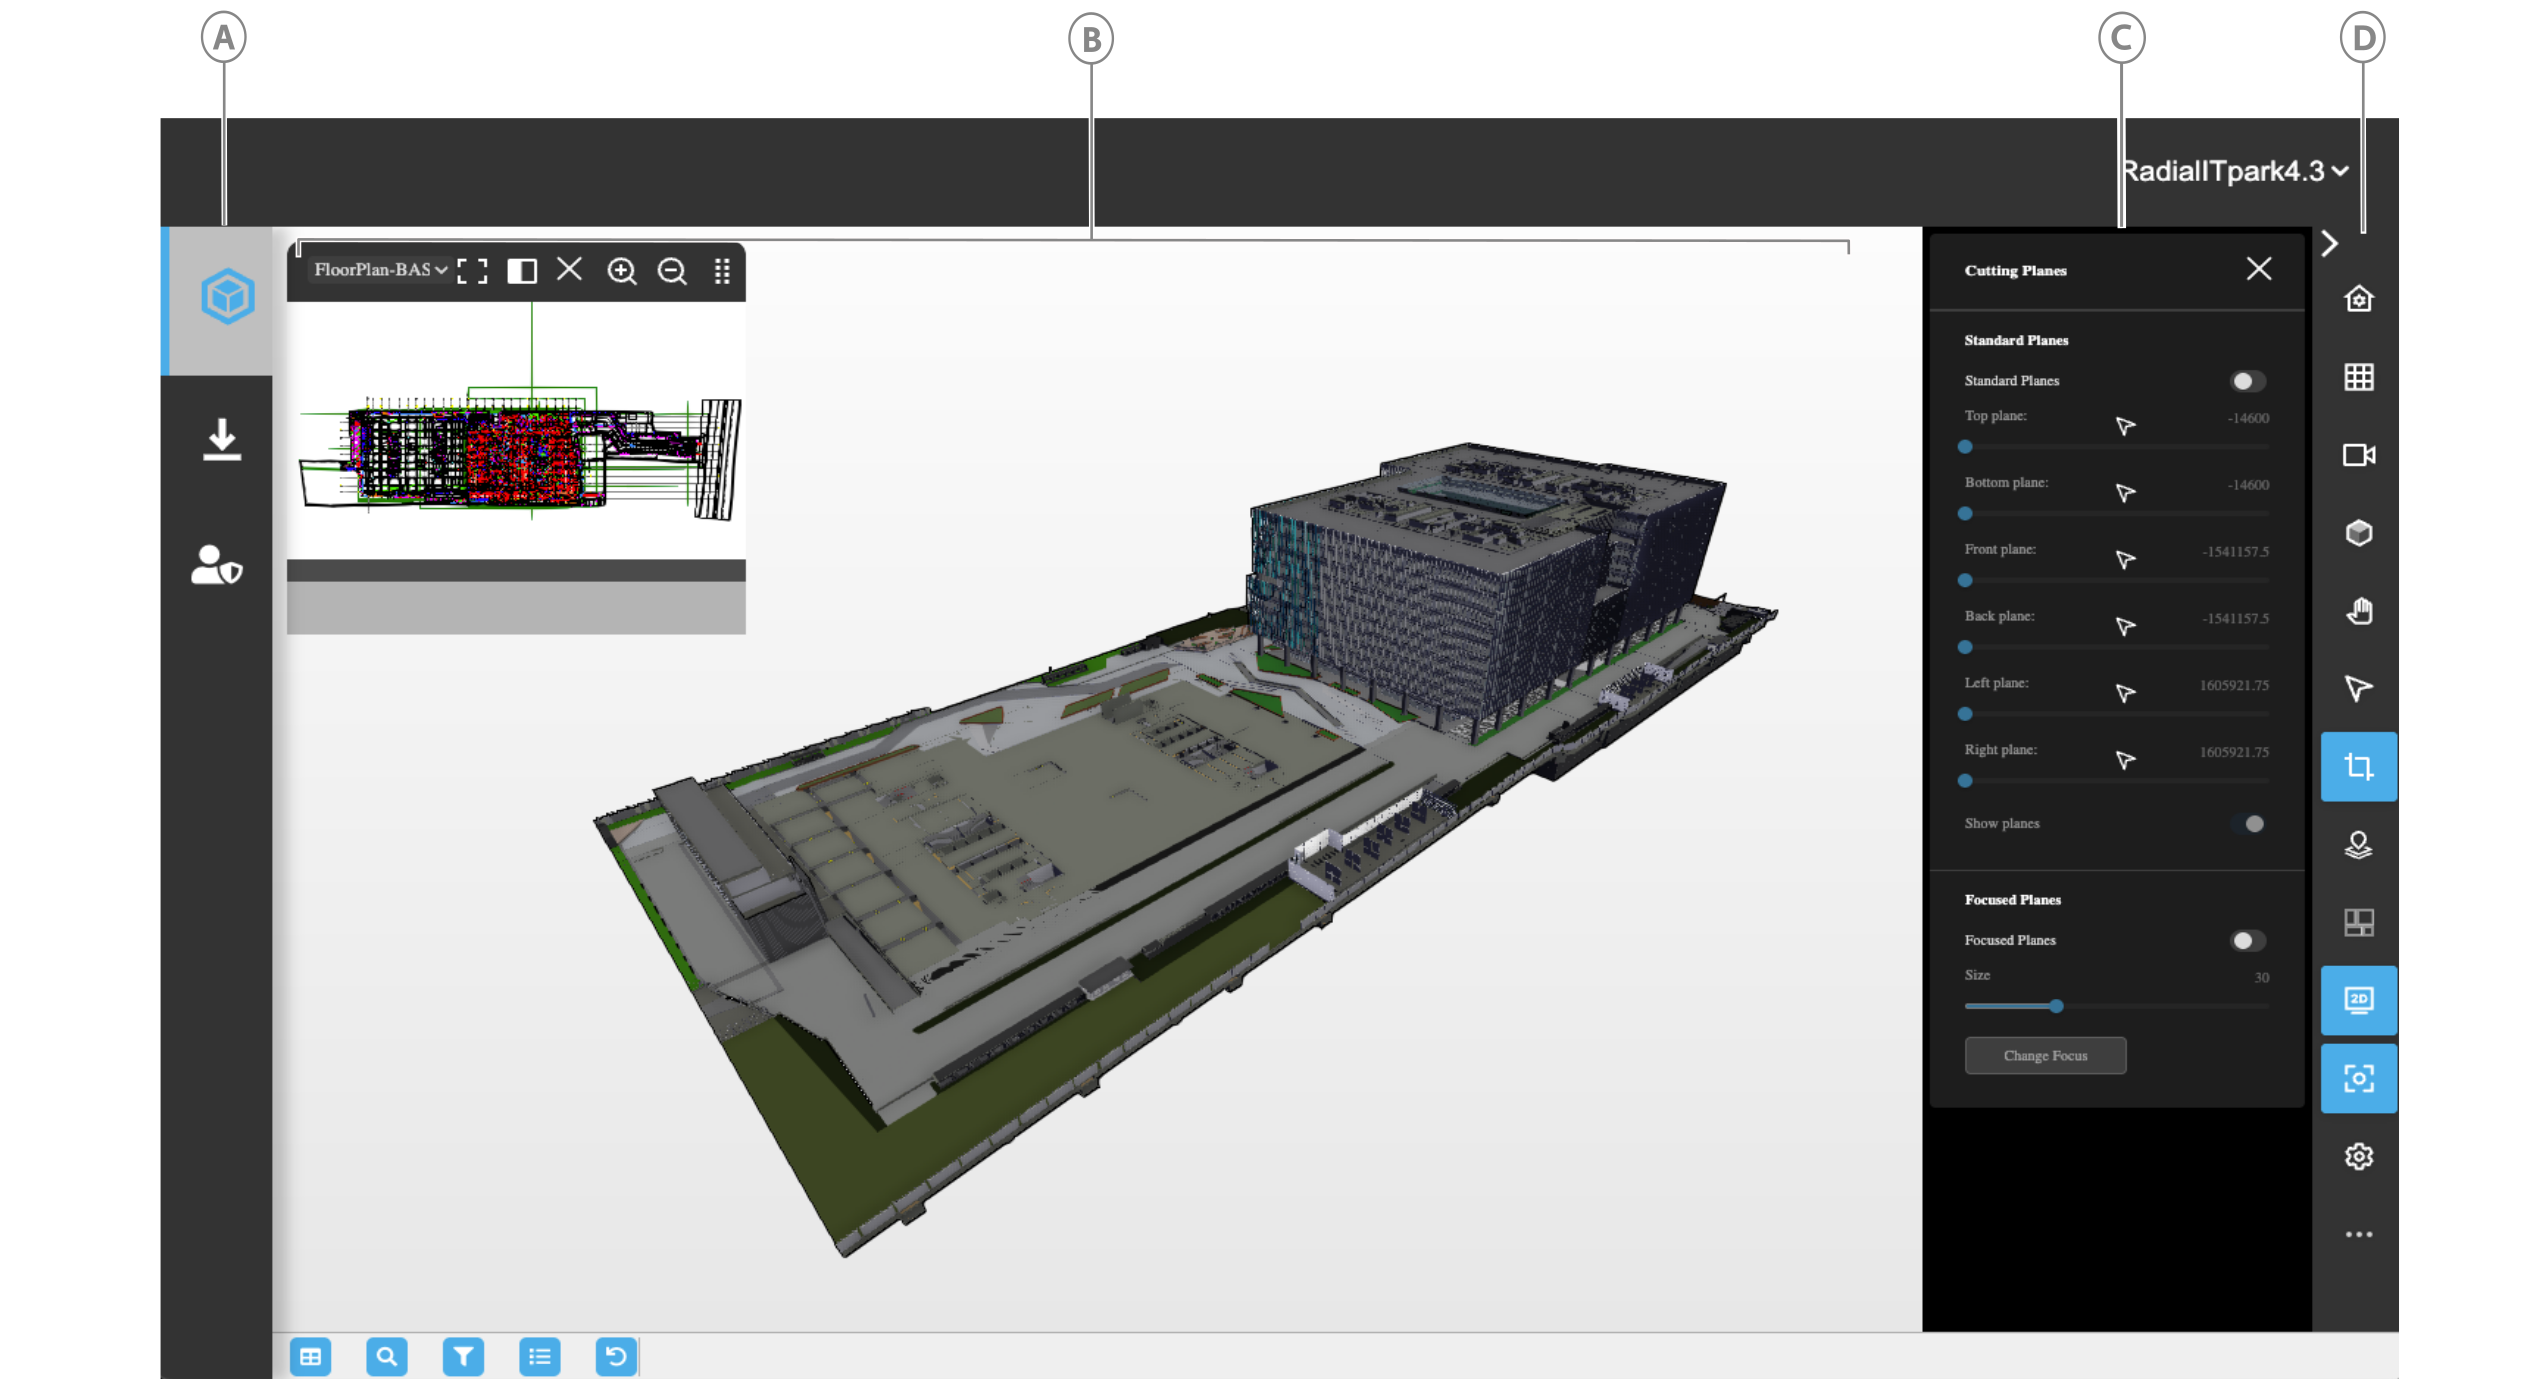Click the home view icon in right toolbar
Screen dimensions: 2539x1379
[2358, 298]
